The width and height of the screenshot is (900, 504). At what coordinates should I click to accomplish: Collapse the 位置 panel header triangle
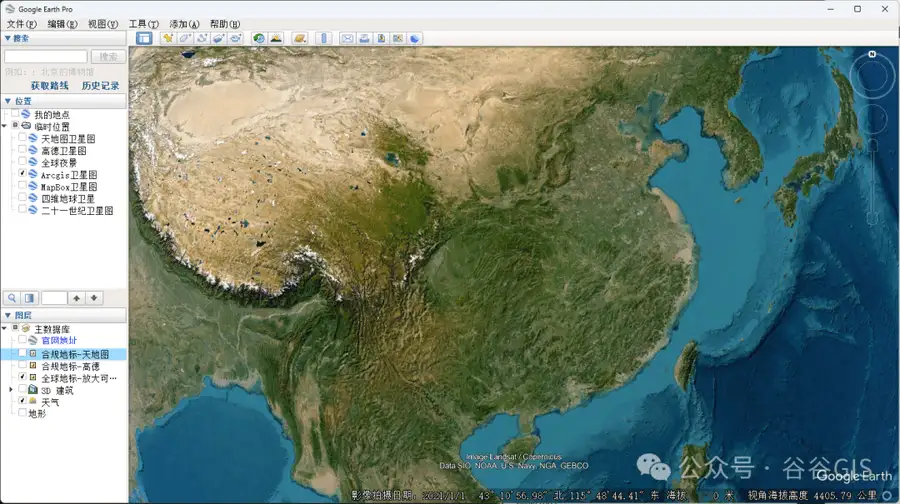pos(7,101)
